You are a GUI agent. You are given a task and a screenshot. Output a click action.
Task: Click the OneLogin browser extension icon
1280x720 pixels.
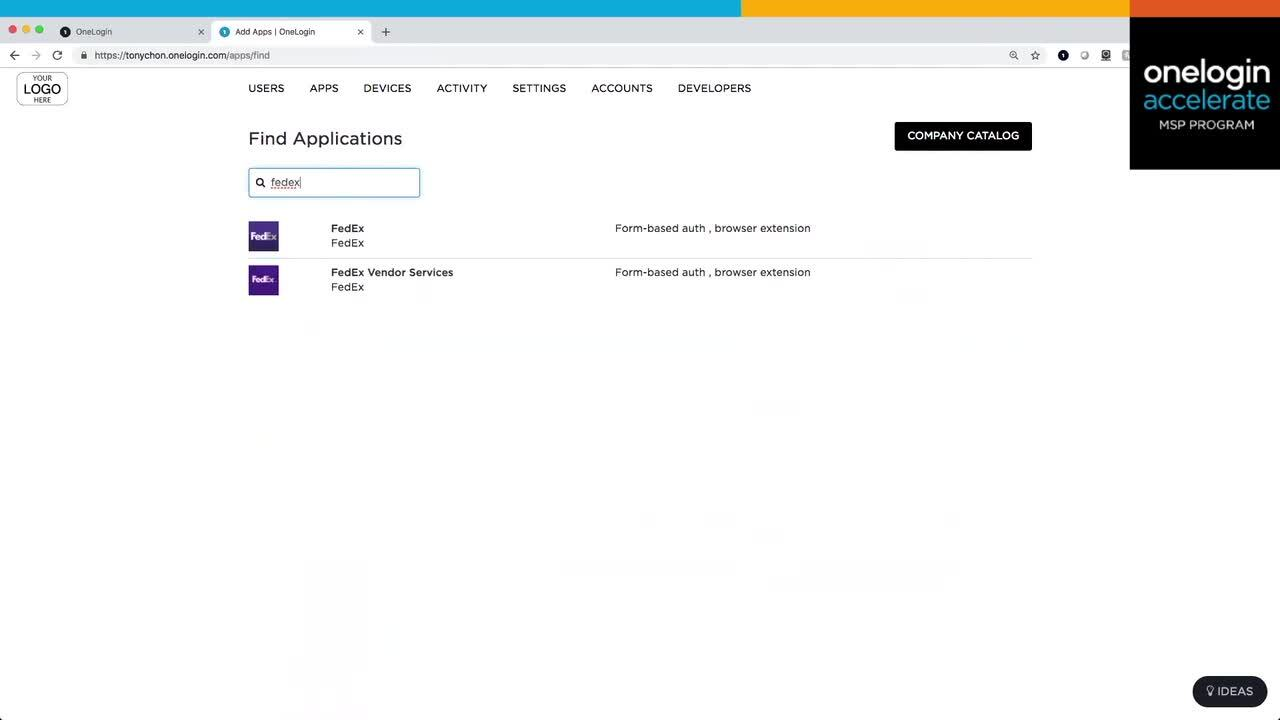tap(1063, 56)
